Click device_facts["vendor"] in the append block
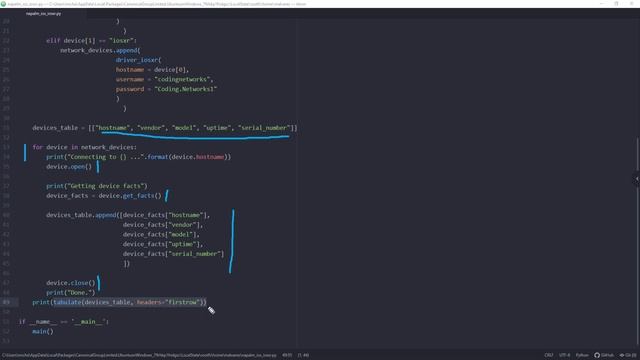 [x=163, y=224]
